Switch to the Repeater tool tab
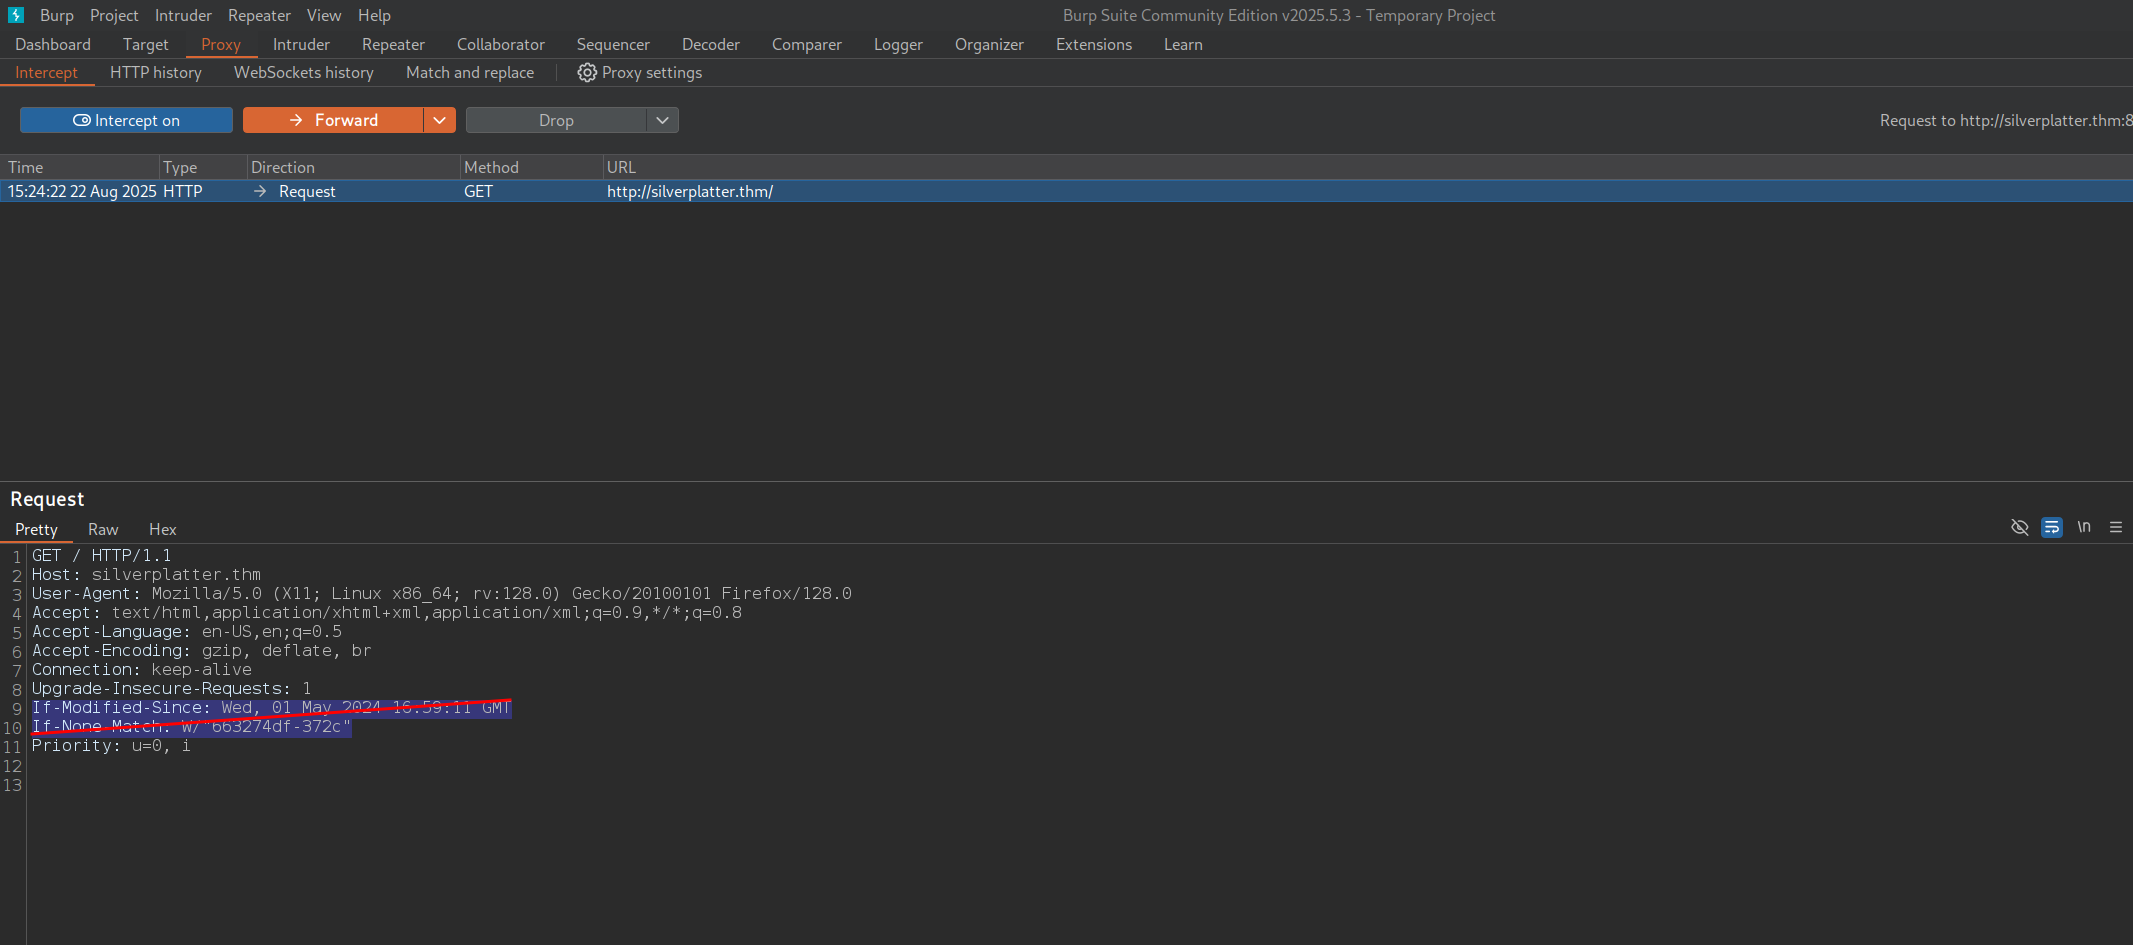This screenshot has height=945, width=2133. [x=393, y=44]
